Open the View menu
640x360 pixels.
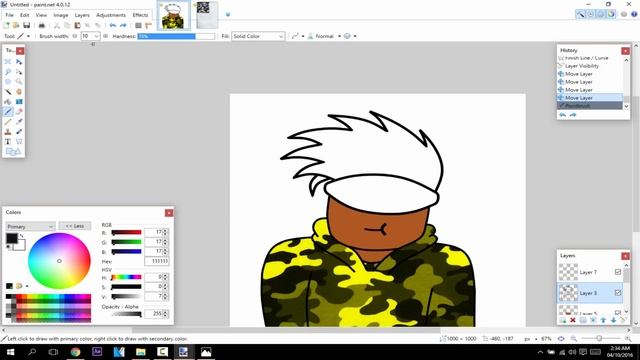coord(41,15)
